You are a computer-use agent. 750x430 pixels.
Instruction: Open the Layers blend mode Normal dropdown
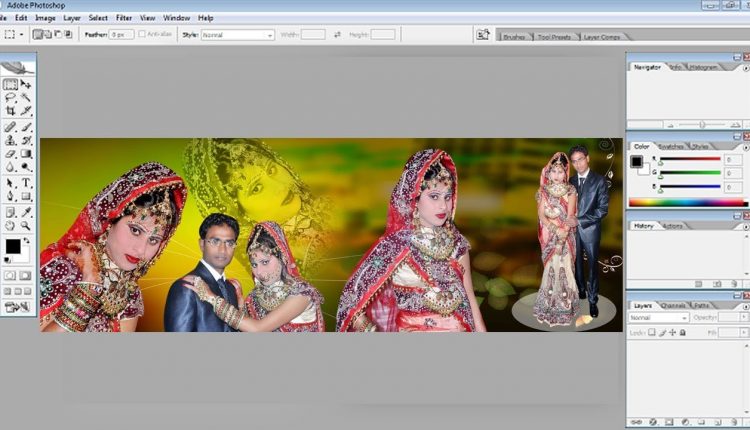click(659, 318)
